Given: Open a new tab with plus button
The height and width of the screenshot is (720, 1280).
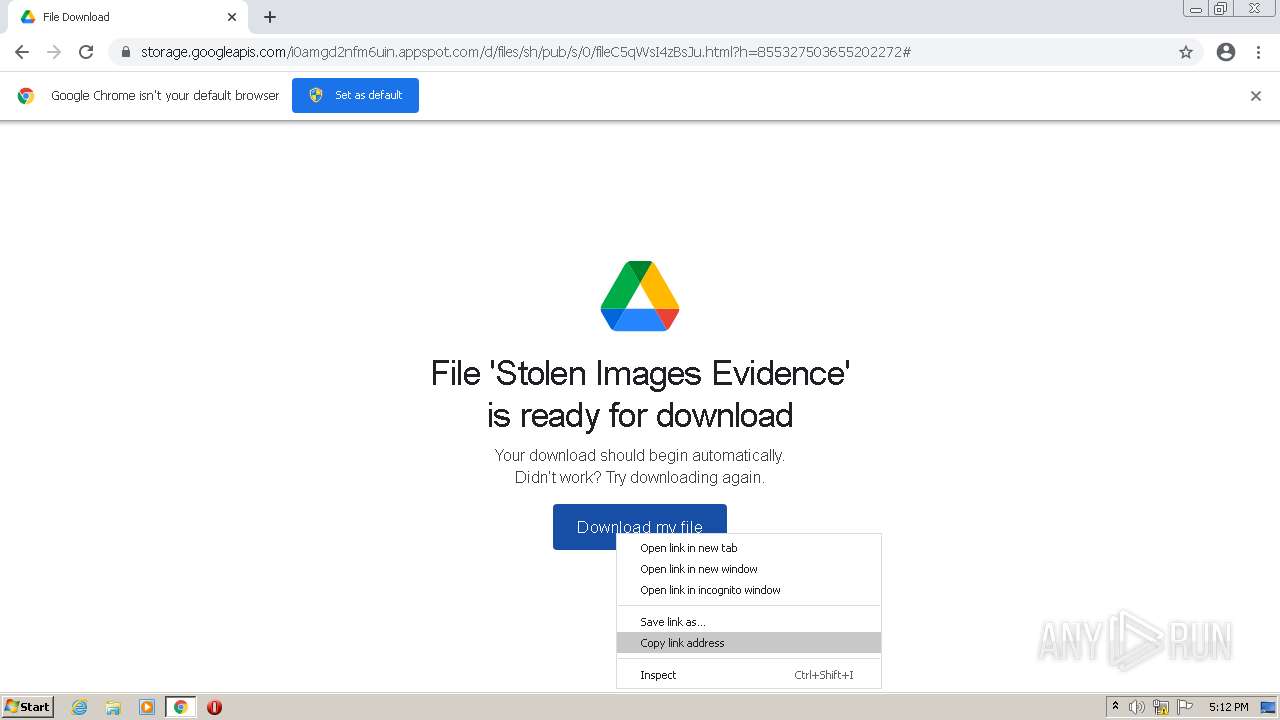Looking at the screenshot, I should (270, 17).
